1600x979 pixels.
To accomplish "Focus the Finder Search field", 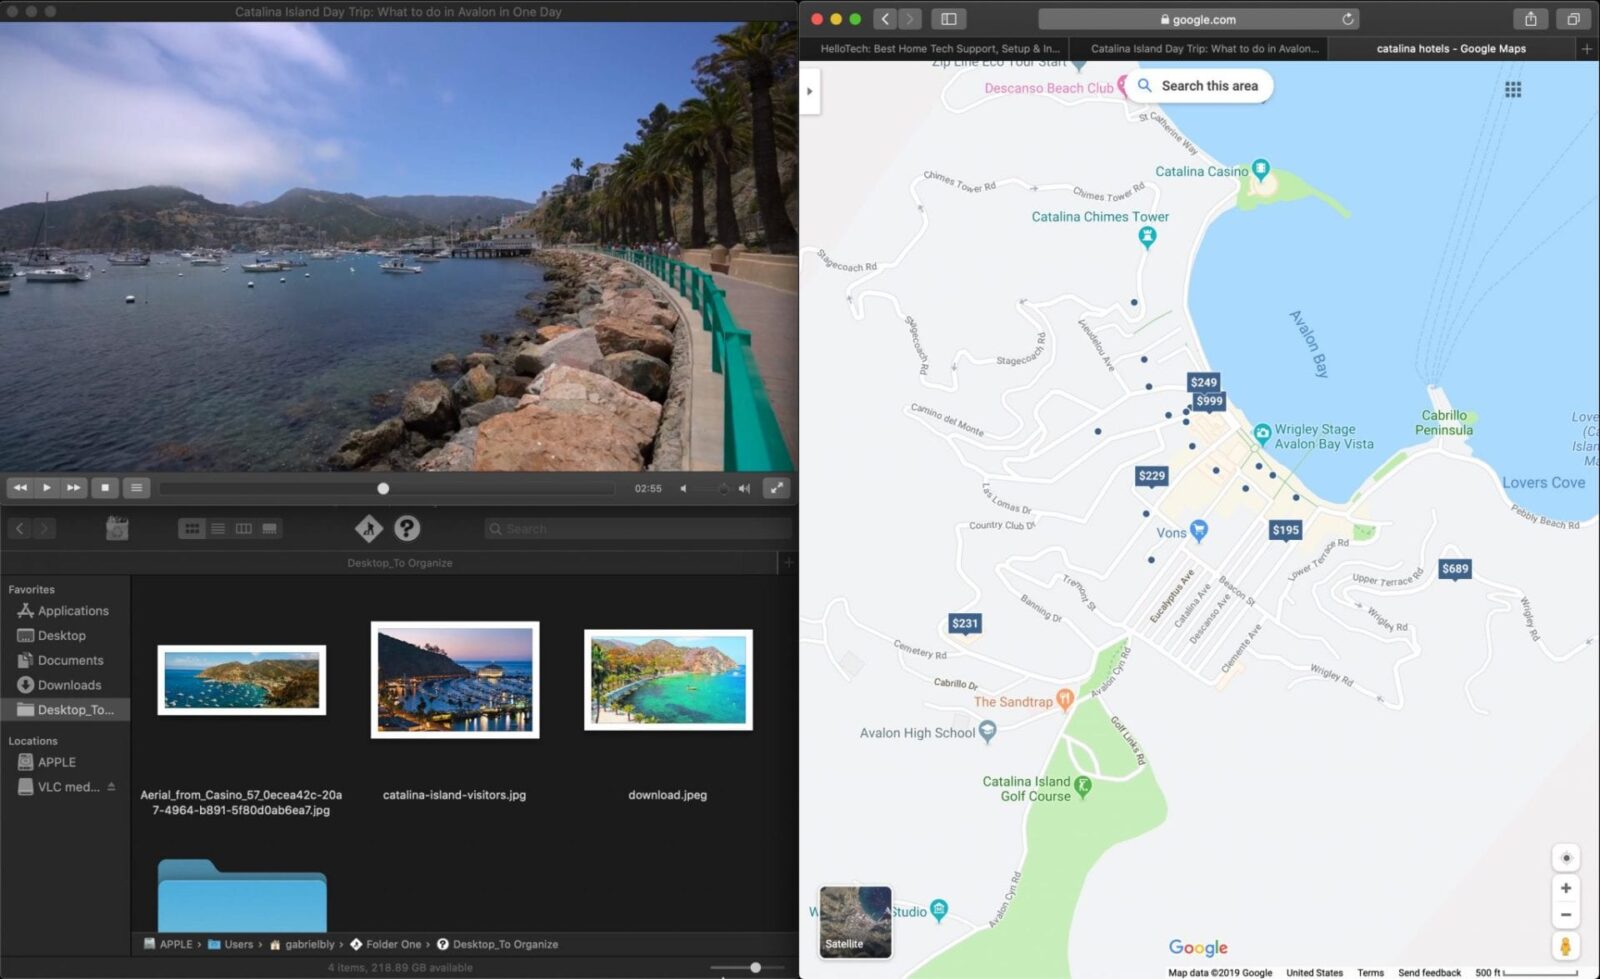I will (x=638, y=528).
